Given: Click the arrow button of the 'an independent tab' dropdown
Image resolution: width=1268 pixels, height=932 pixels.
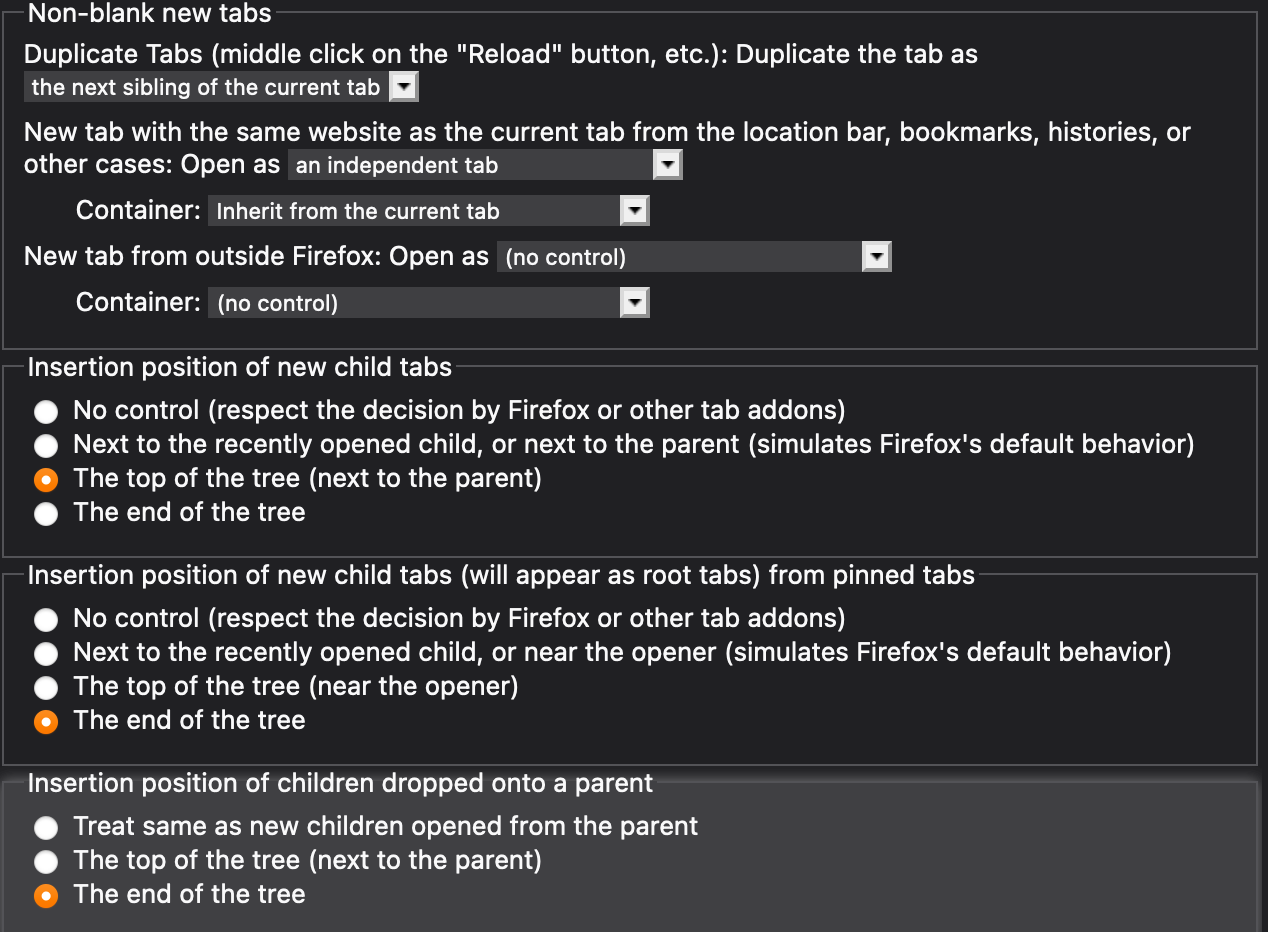Looking at the screenshot, I should pyautogui.click(x=667, y=165).
